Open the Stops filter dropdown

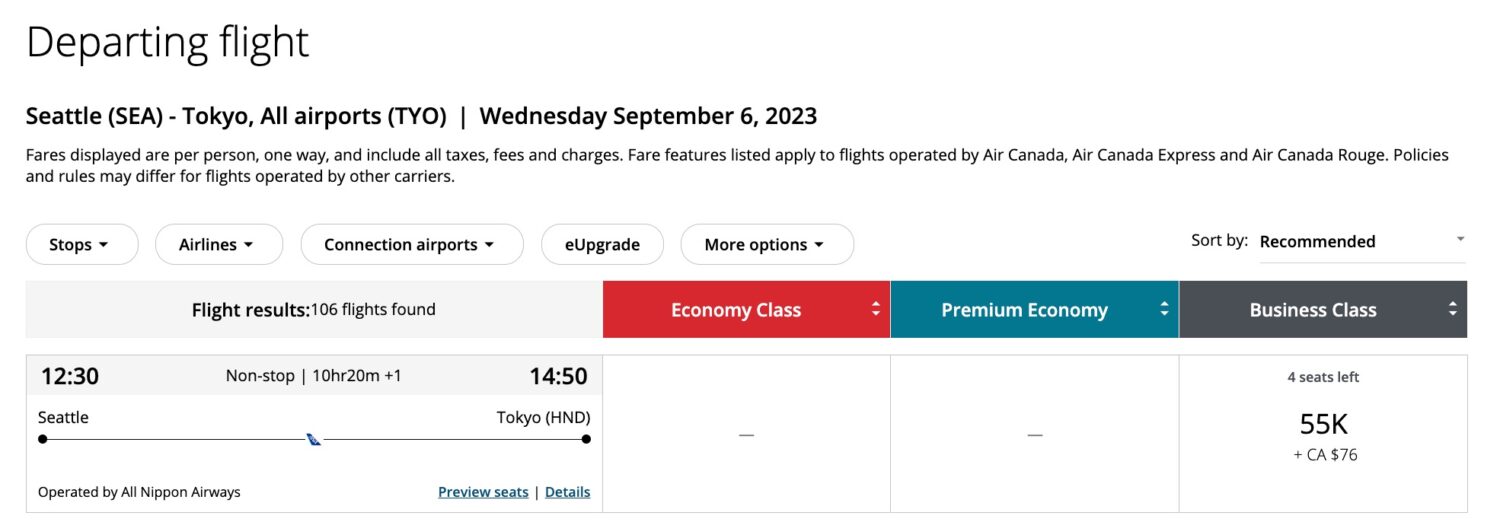(81, 245)
